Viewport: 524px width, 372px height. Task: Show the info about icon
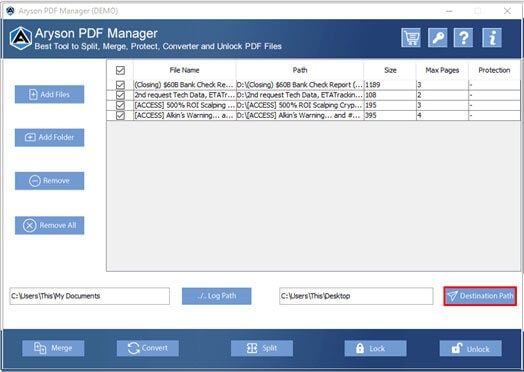492,37
